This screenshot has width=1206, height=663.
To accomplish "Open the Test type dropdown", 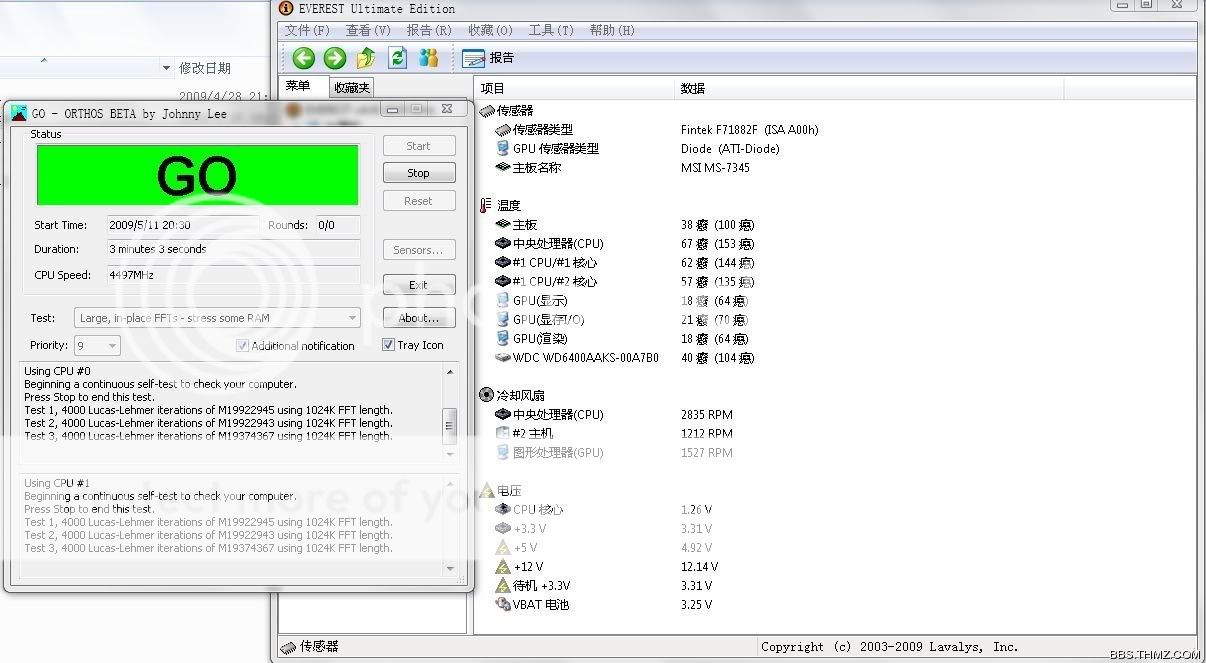I will tap(352, 318).
